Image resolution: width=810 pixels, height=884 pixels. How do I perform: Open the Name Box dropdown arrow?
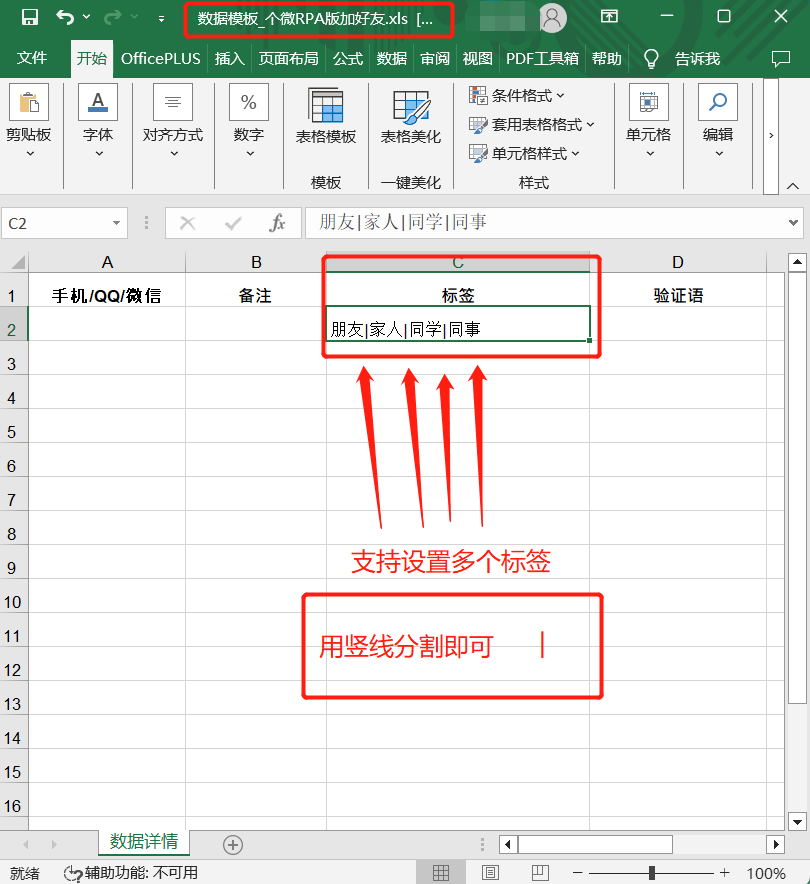click(x=117, y=223)
